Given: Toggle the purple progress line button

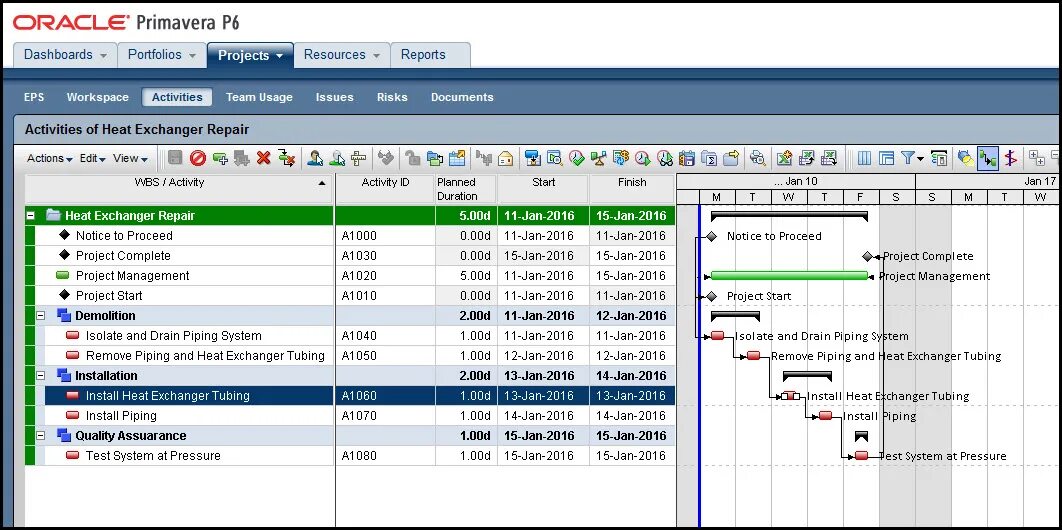Looking at the screenshot, I should (x=1011, y=158).
